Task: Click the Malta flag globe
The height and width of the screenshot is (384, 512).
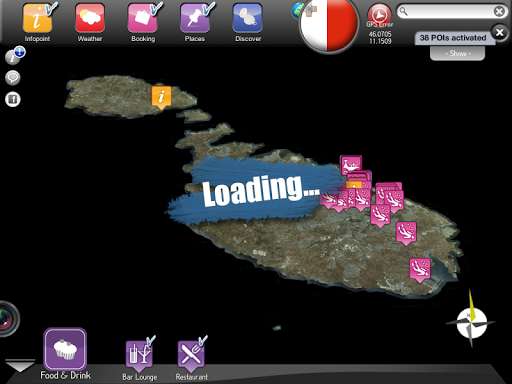Action: pyautogui.click(x=328, y=25)
